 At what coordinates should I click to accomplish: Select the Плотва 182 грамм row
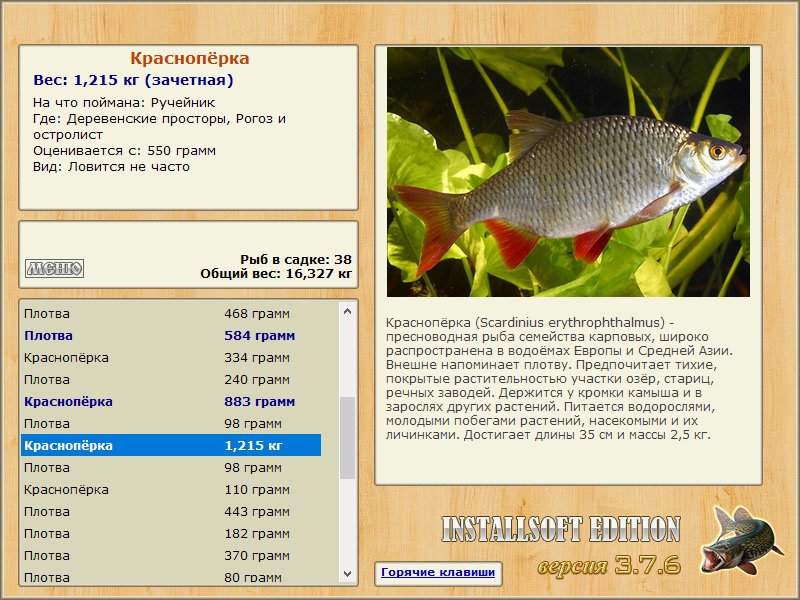tap(171, 533)
